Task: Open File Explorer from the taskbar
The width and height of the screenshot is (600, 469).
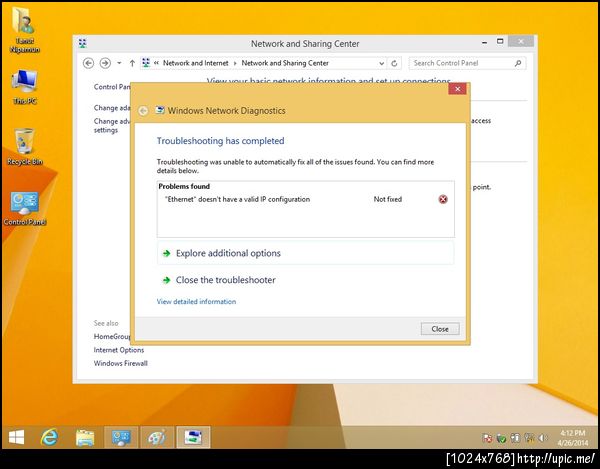Action: (85, 437)
